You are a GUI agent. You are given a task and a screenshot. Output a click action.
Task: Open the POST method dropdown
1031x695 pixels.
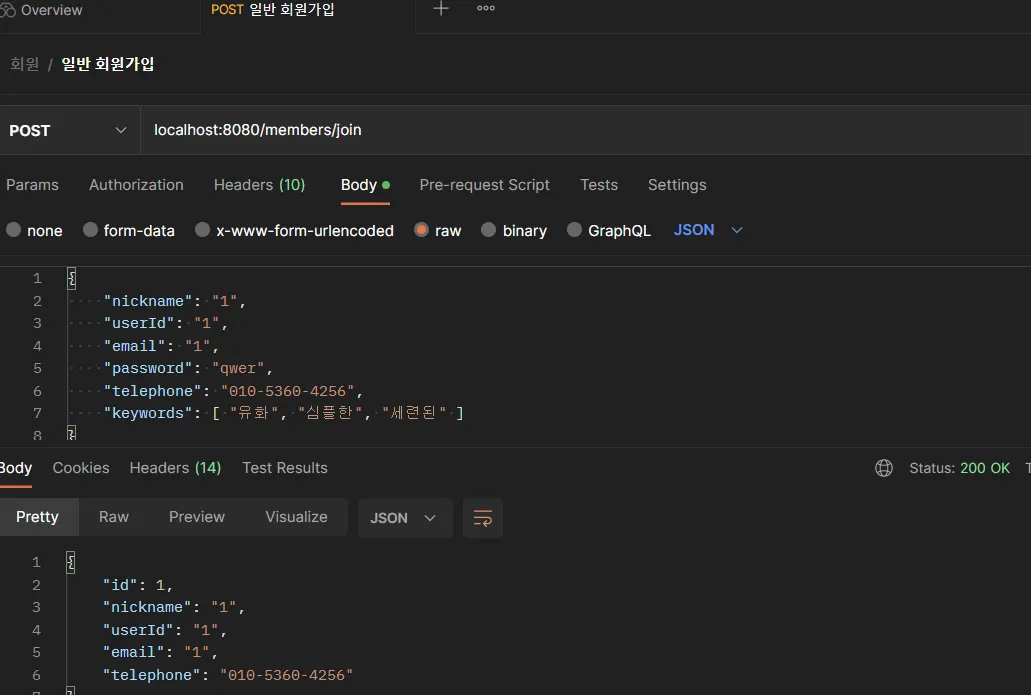click(69, 131)
